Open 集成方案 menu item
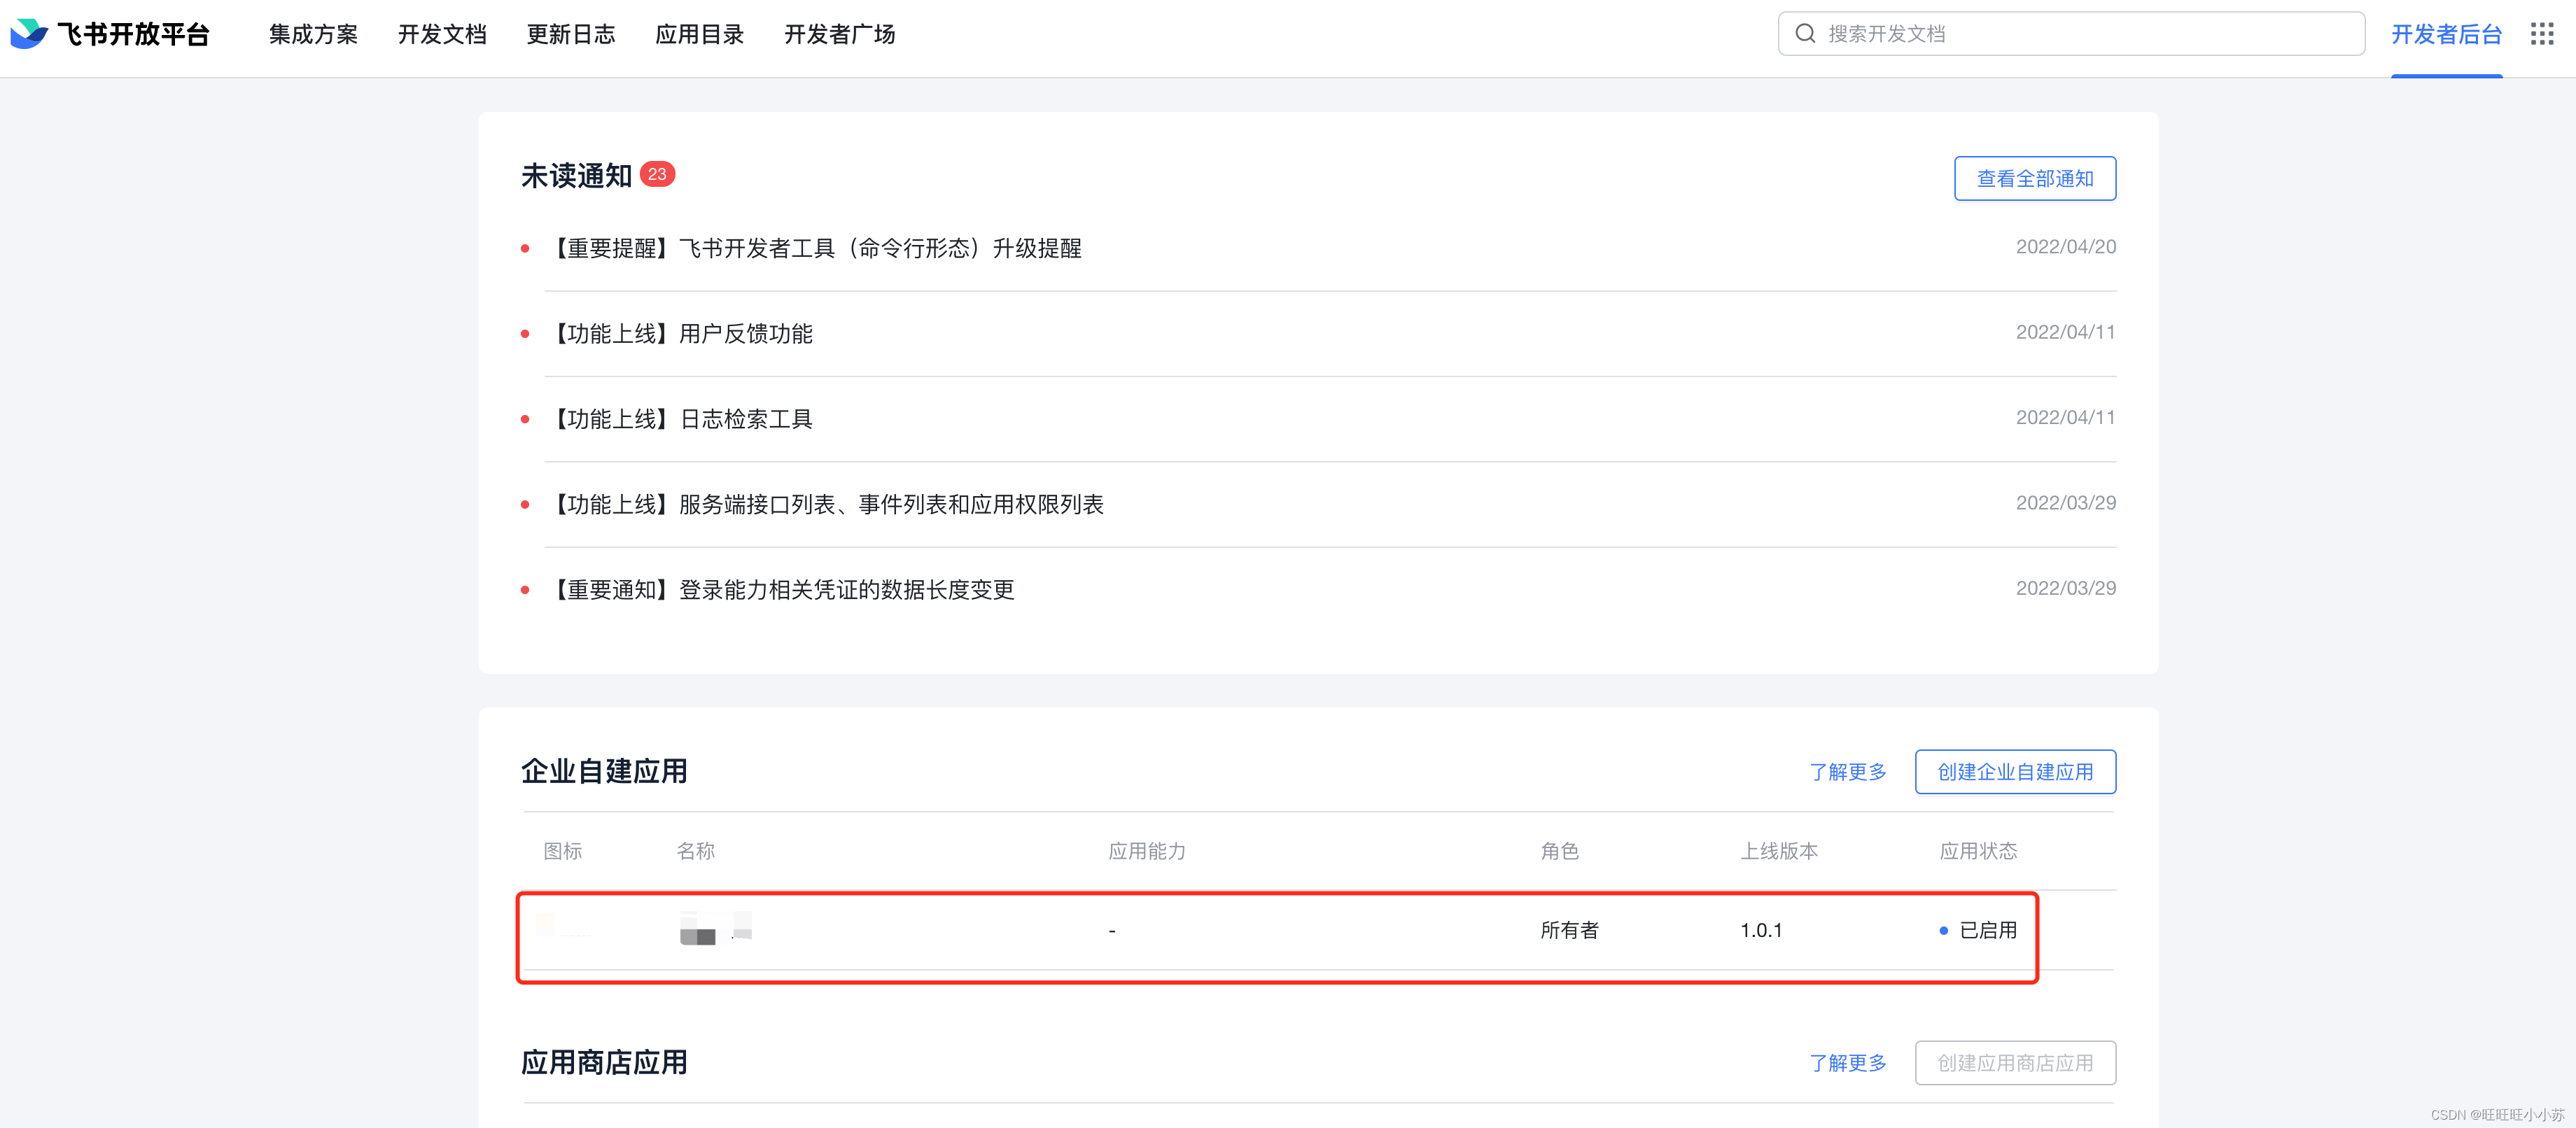This screenshot has width=2576, height=1128. click(313, 34)
